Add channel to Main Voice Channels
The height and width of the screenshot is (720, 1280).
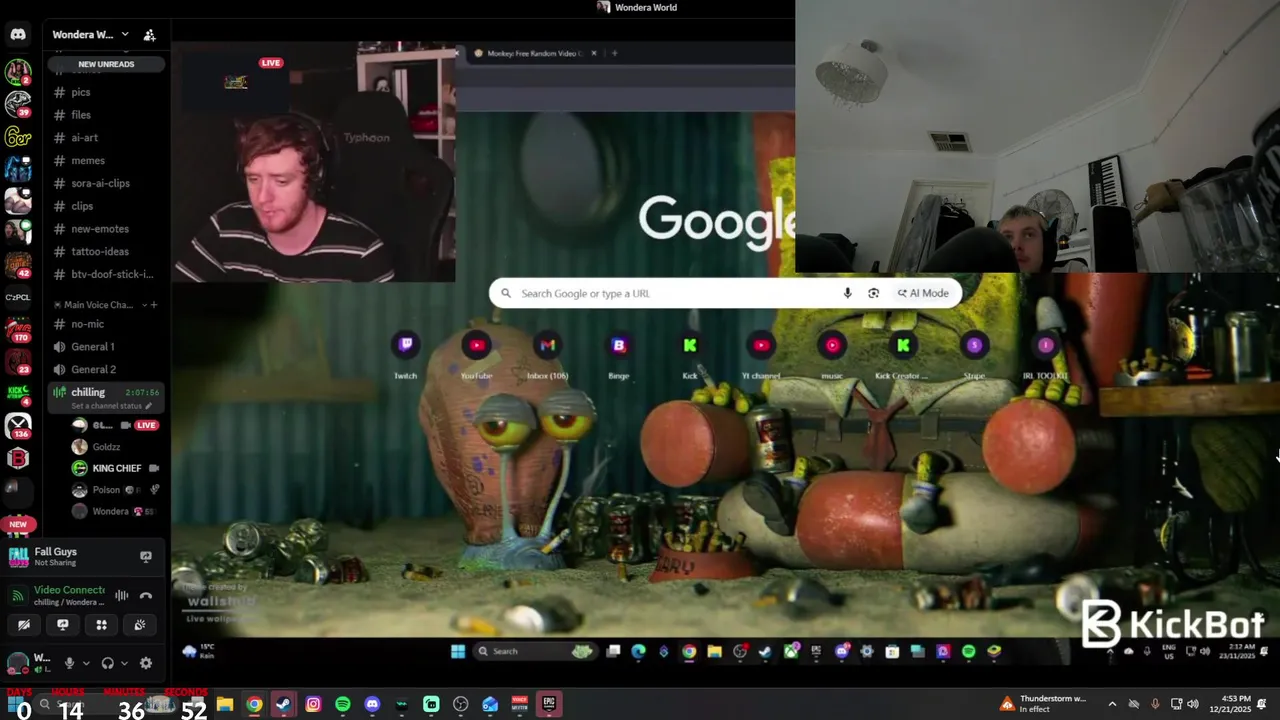(153, 304)
